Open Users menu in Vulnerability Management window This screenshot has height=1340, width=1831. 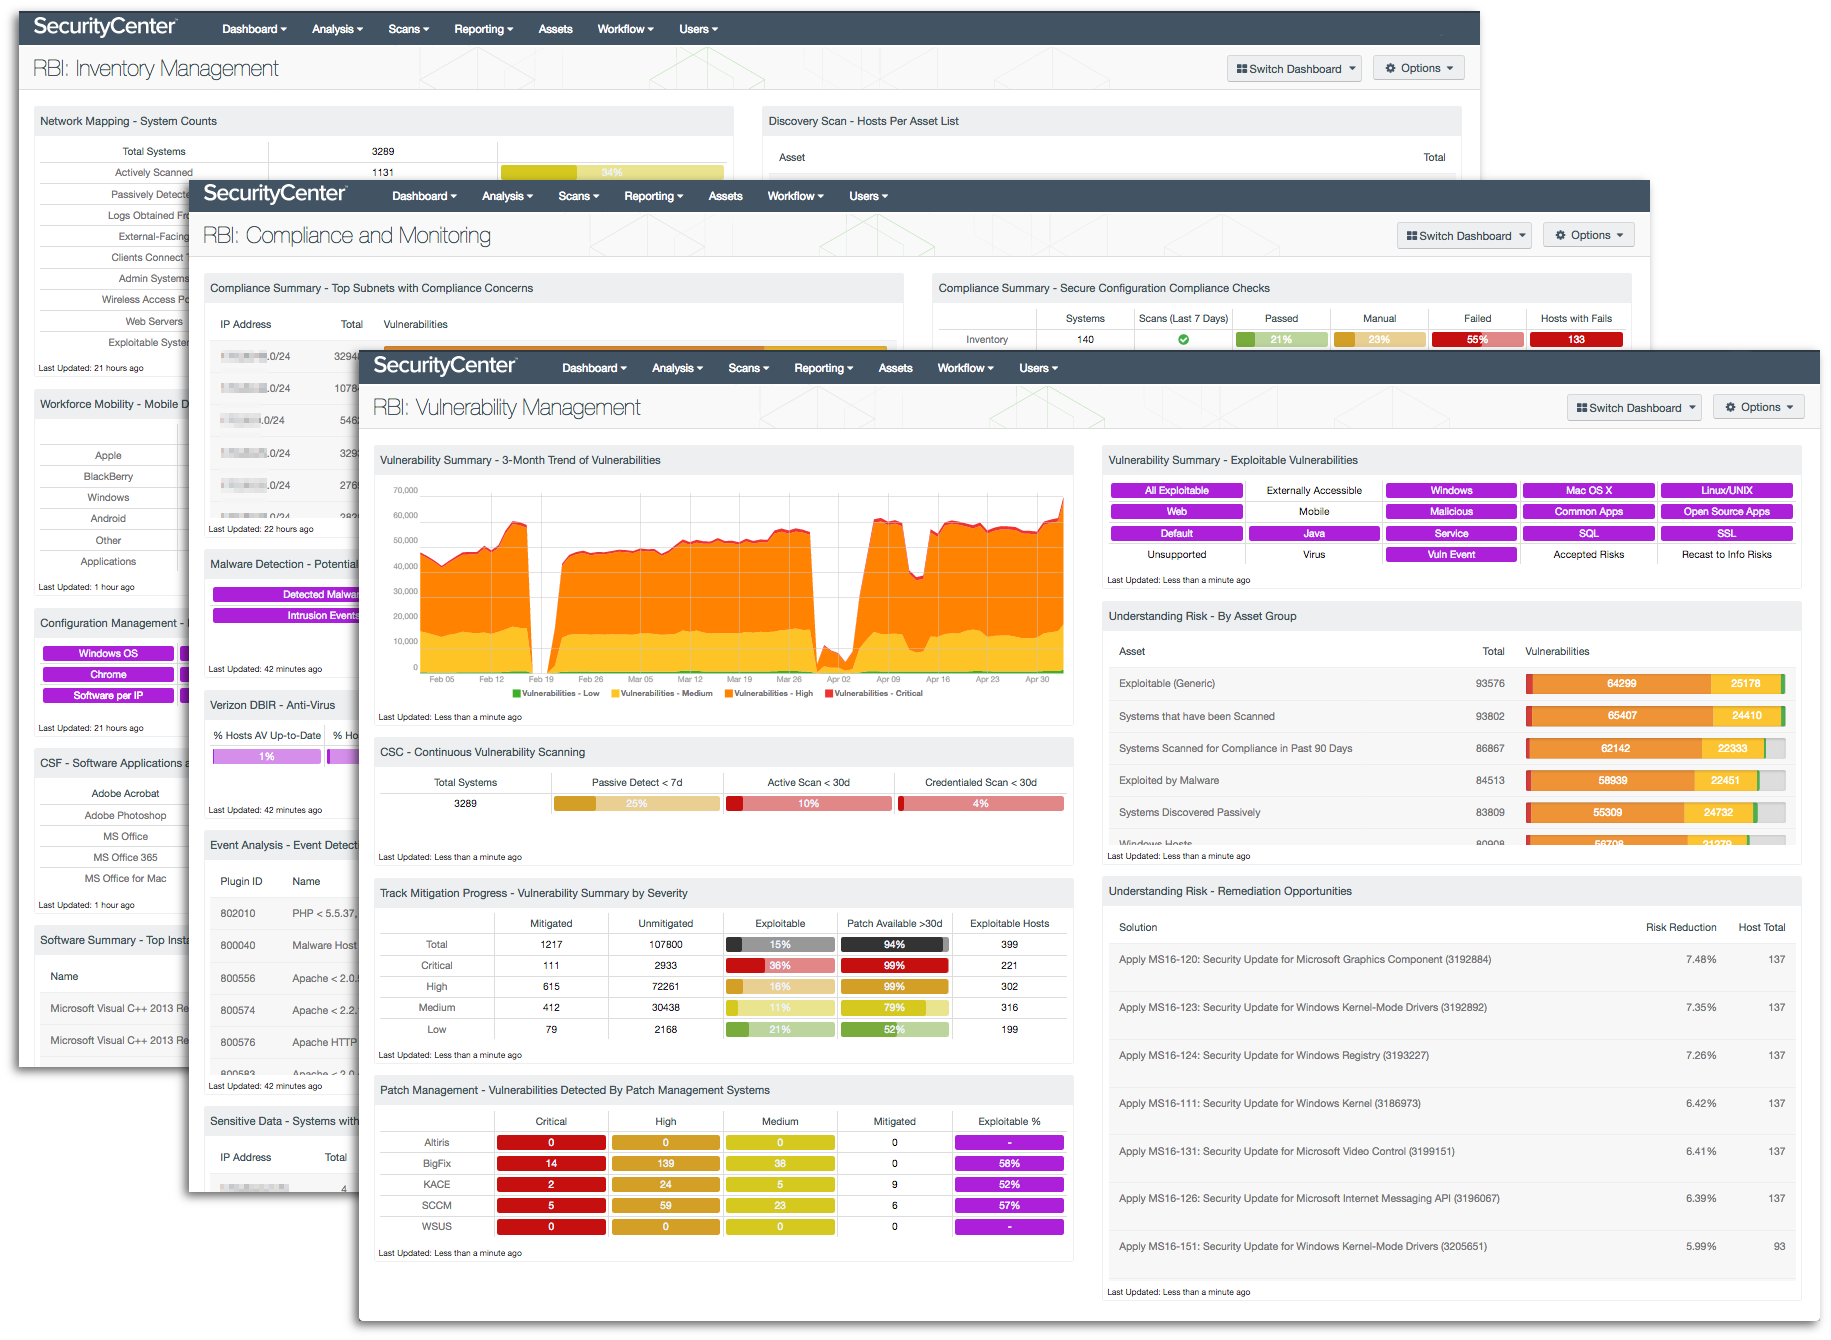[x=1038, y=368]
